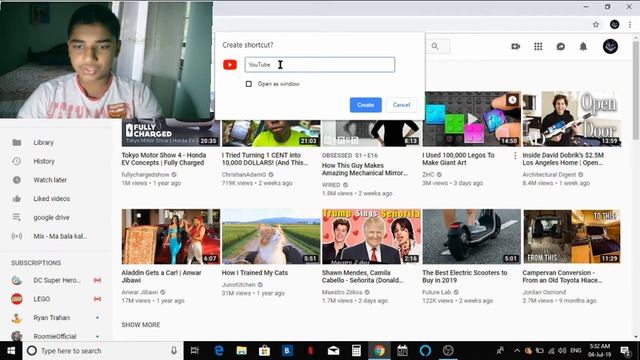Open the Cortana circle app on taskbar

[425, 351]
